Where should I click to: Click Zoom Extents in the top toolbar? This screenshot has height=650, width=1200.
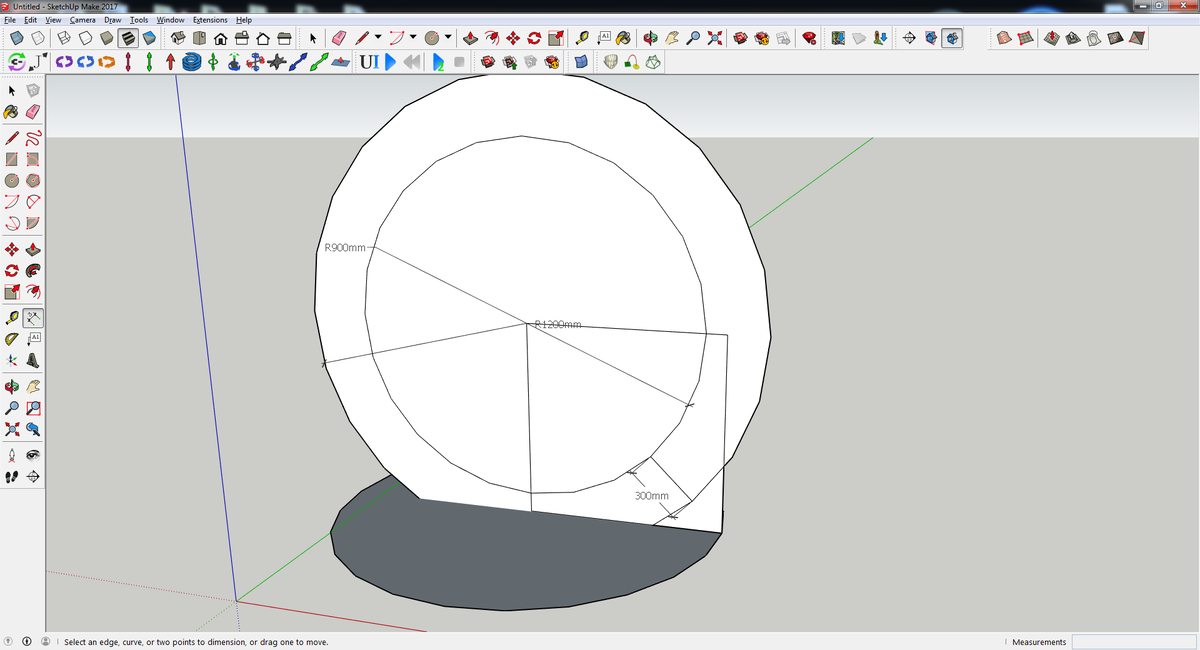tap(714, 38)
